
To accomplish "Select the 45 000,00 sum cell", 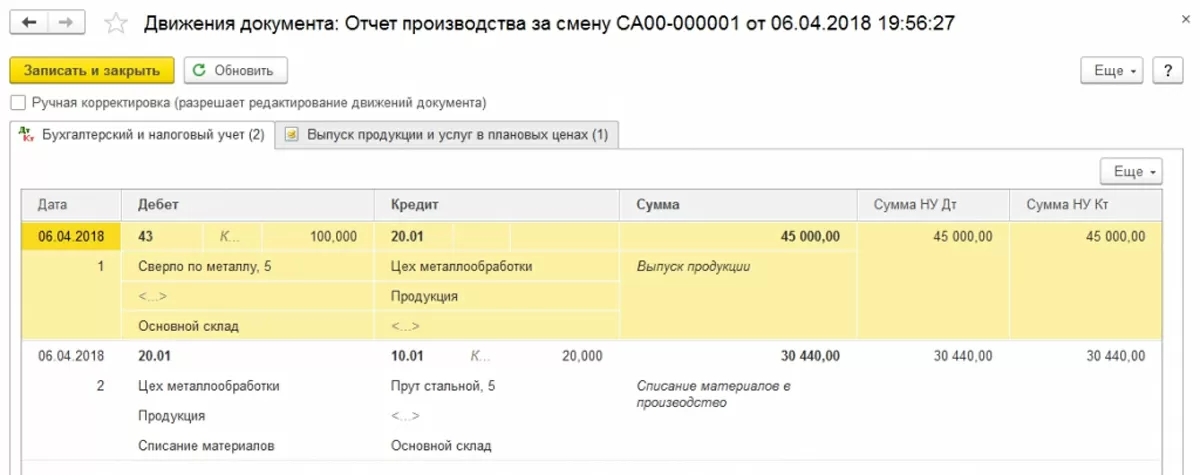I will click(810, 236).
